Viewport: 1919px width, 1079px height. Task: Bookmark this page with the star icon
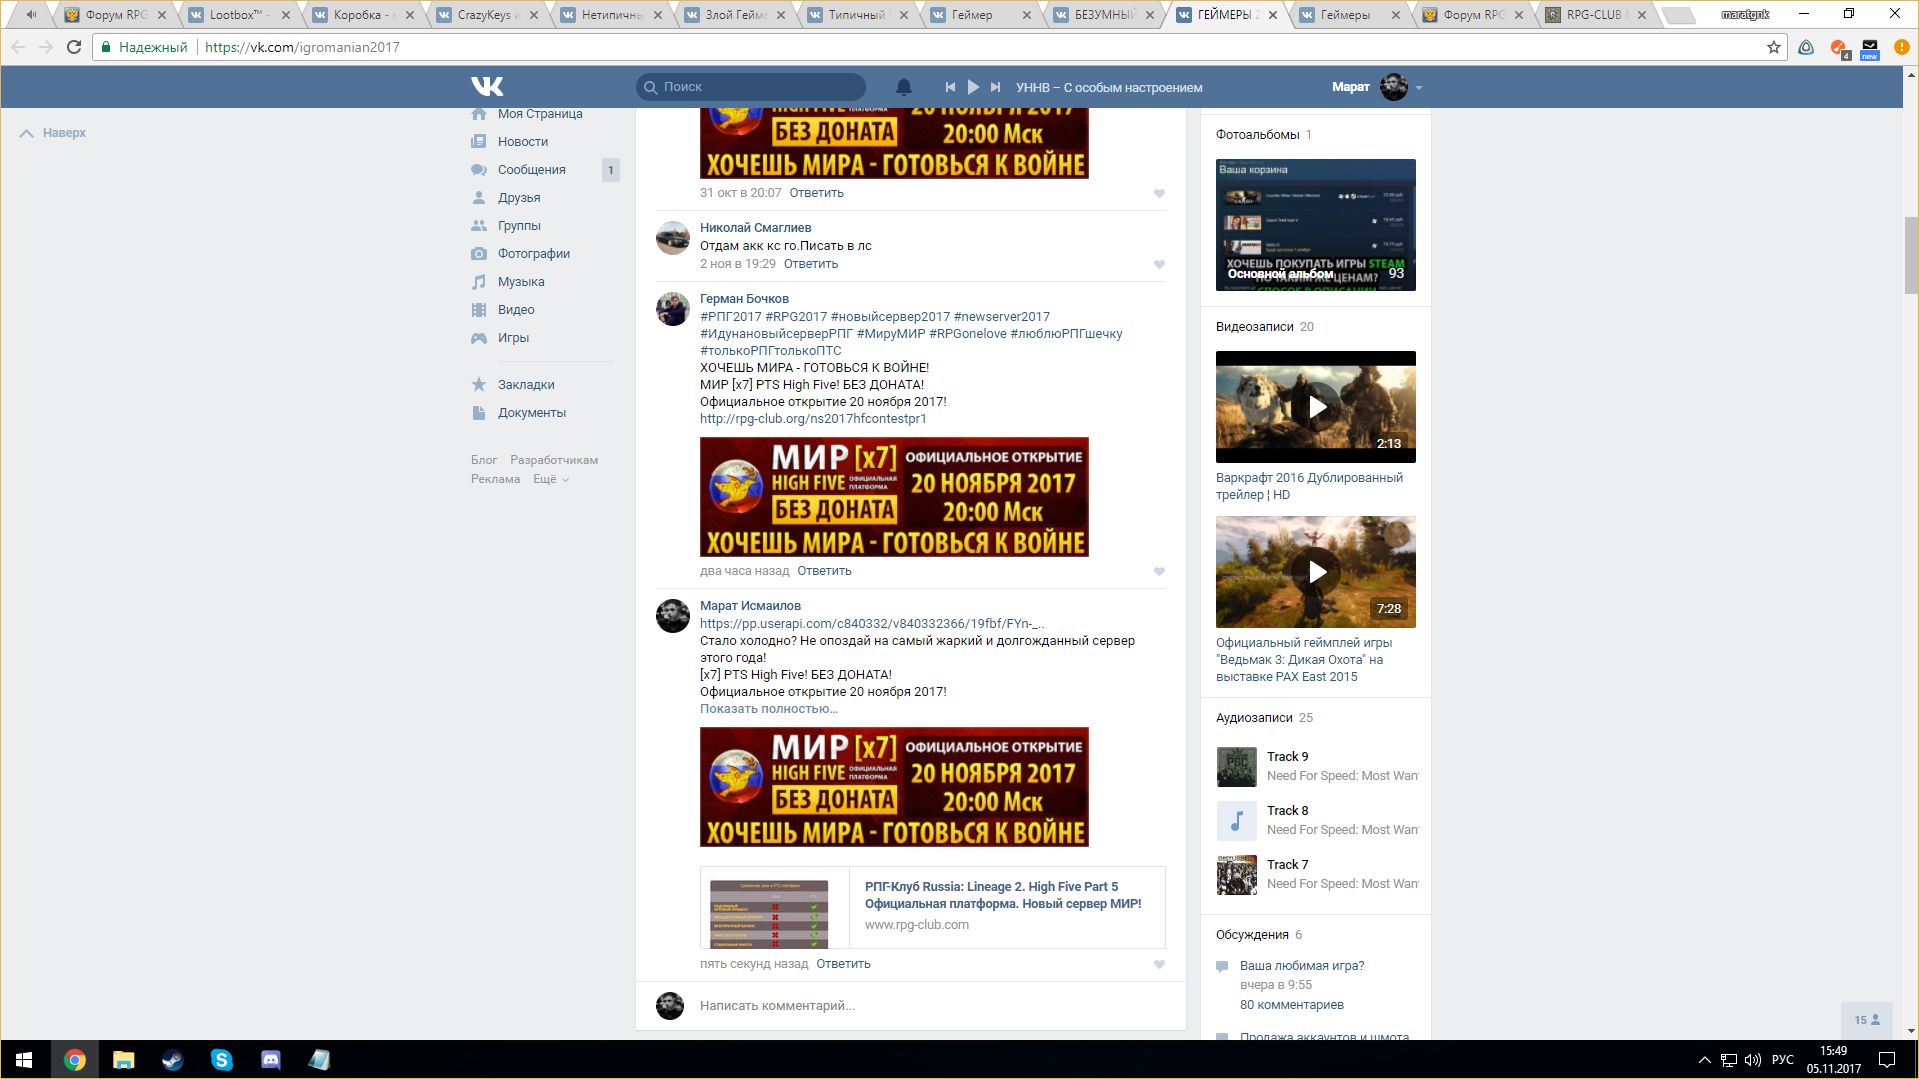[1773, 47]
